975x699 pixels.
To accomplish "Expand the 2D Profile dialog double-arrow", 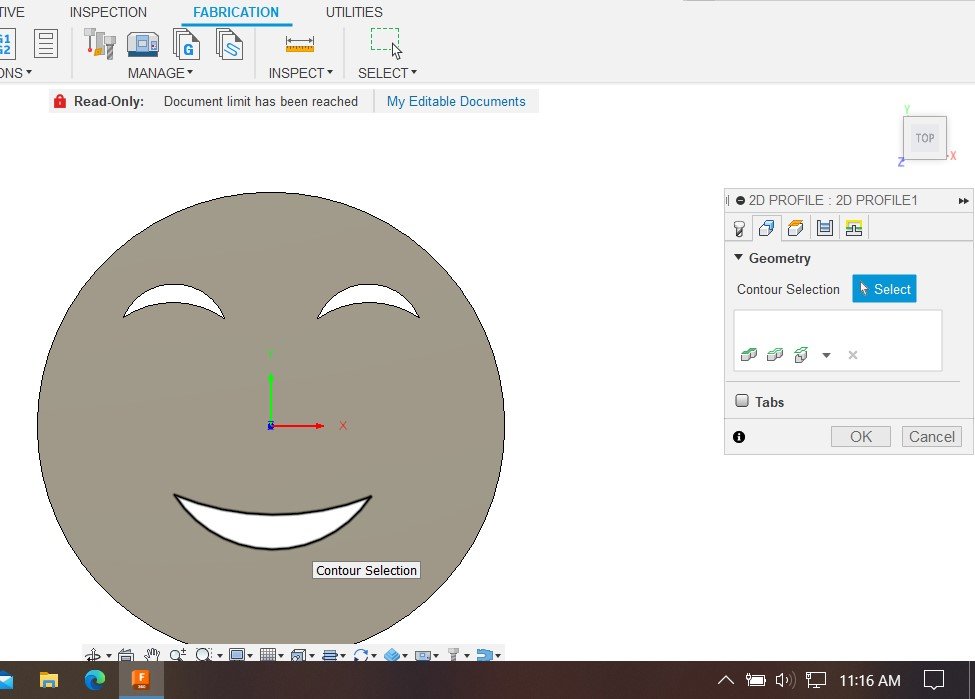I will pyautogui.click(x=963, y=201).
